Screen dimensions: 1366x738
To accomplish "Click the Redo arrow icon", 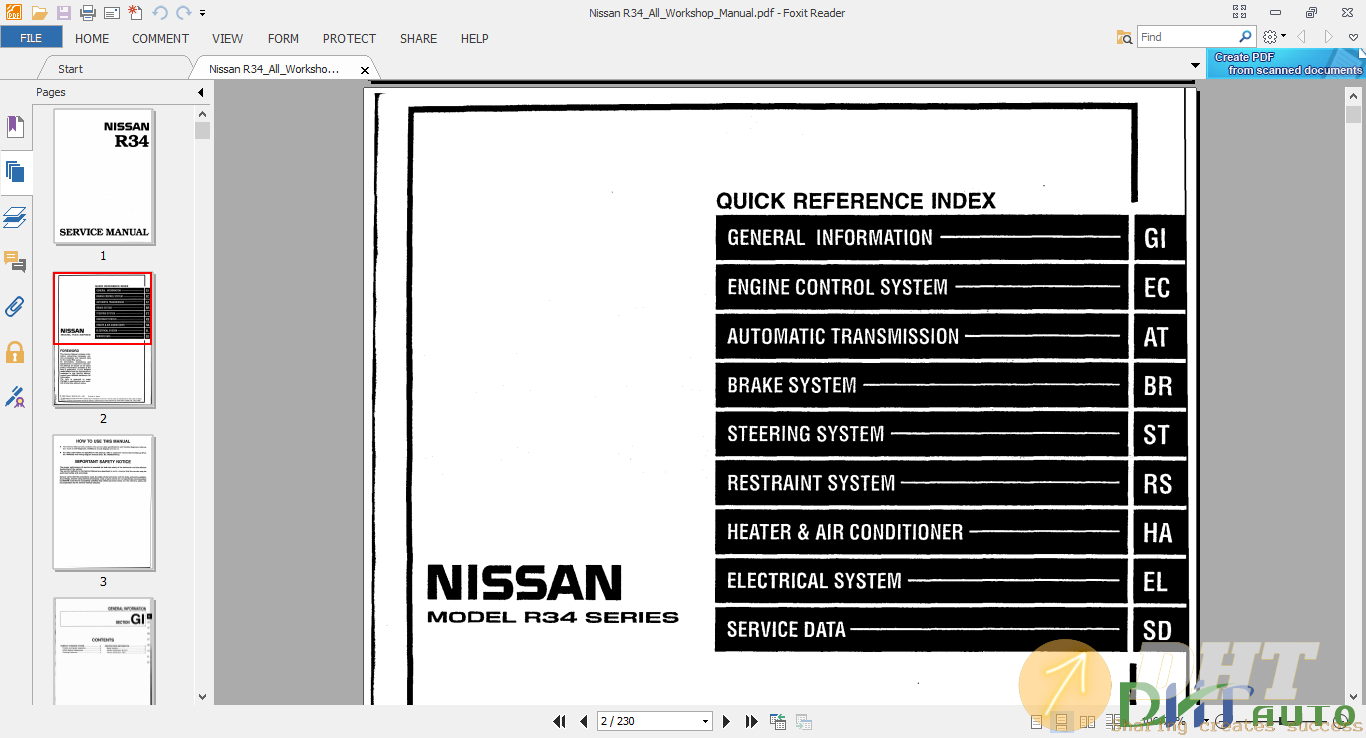I will [x=183, y=13].
